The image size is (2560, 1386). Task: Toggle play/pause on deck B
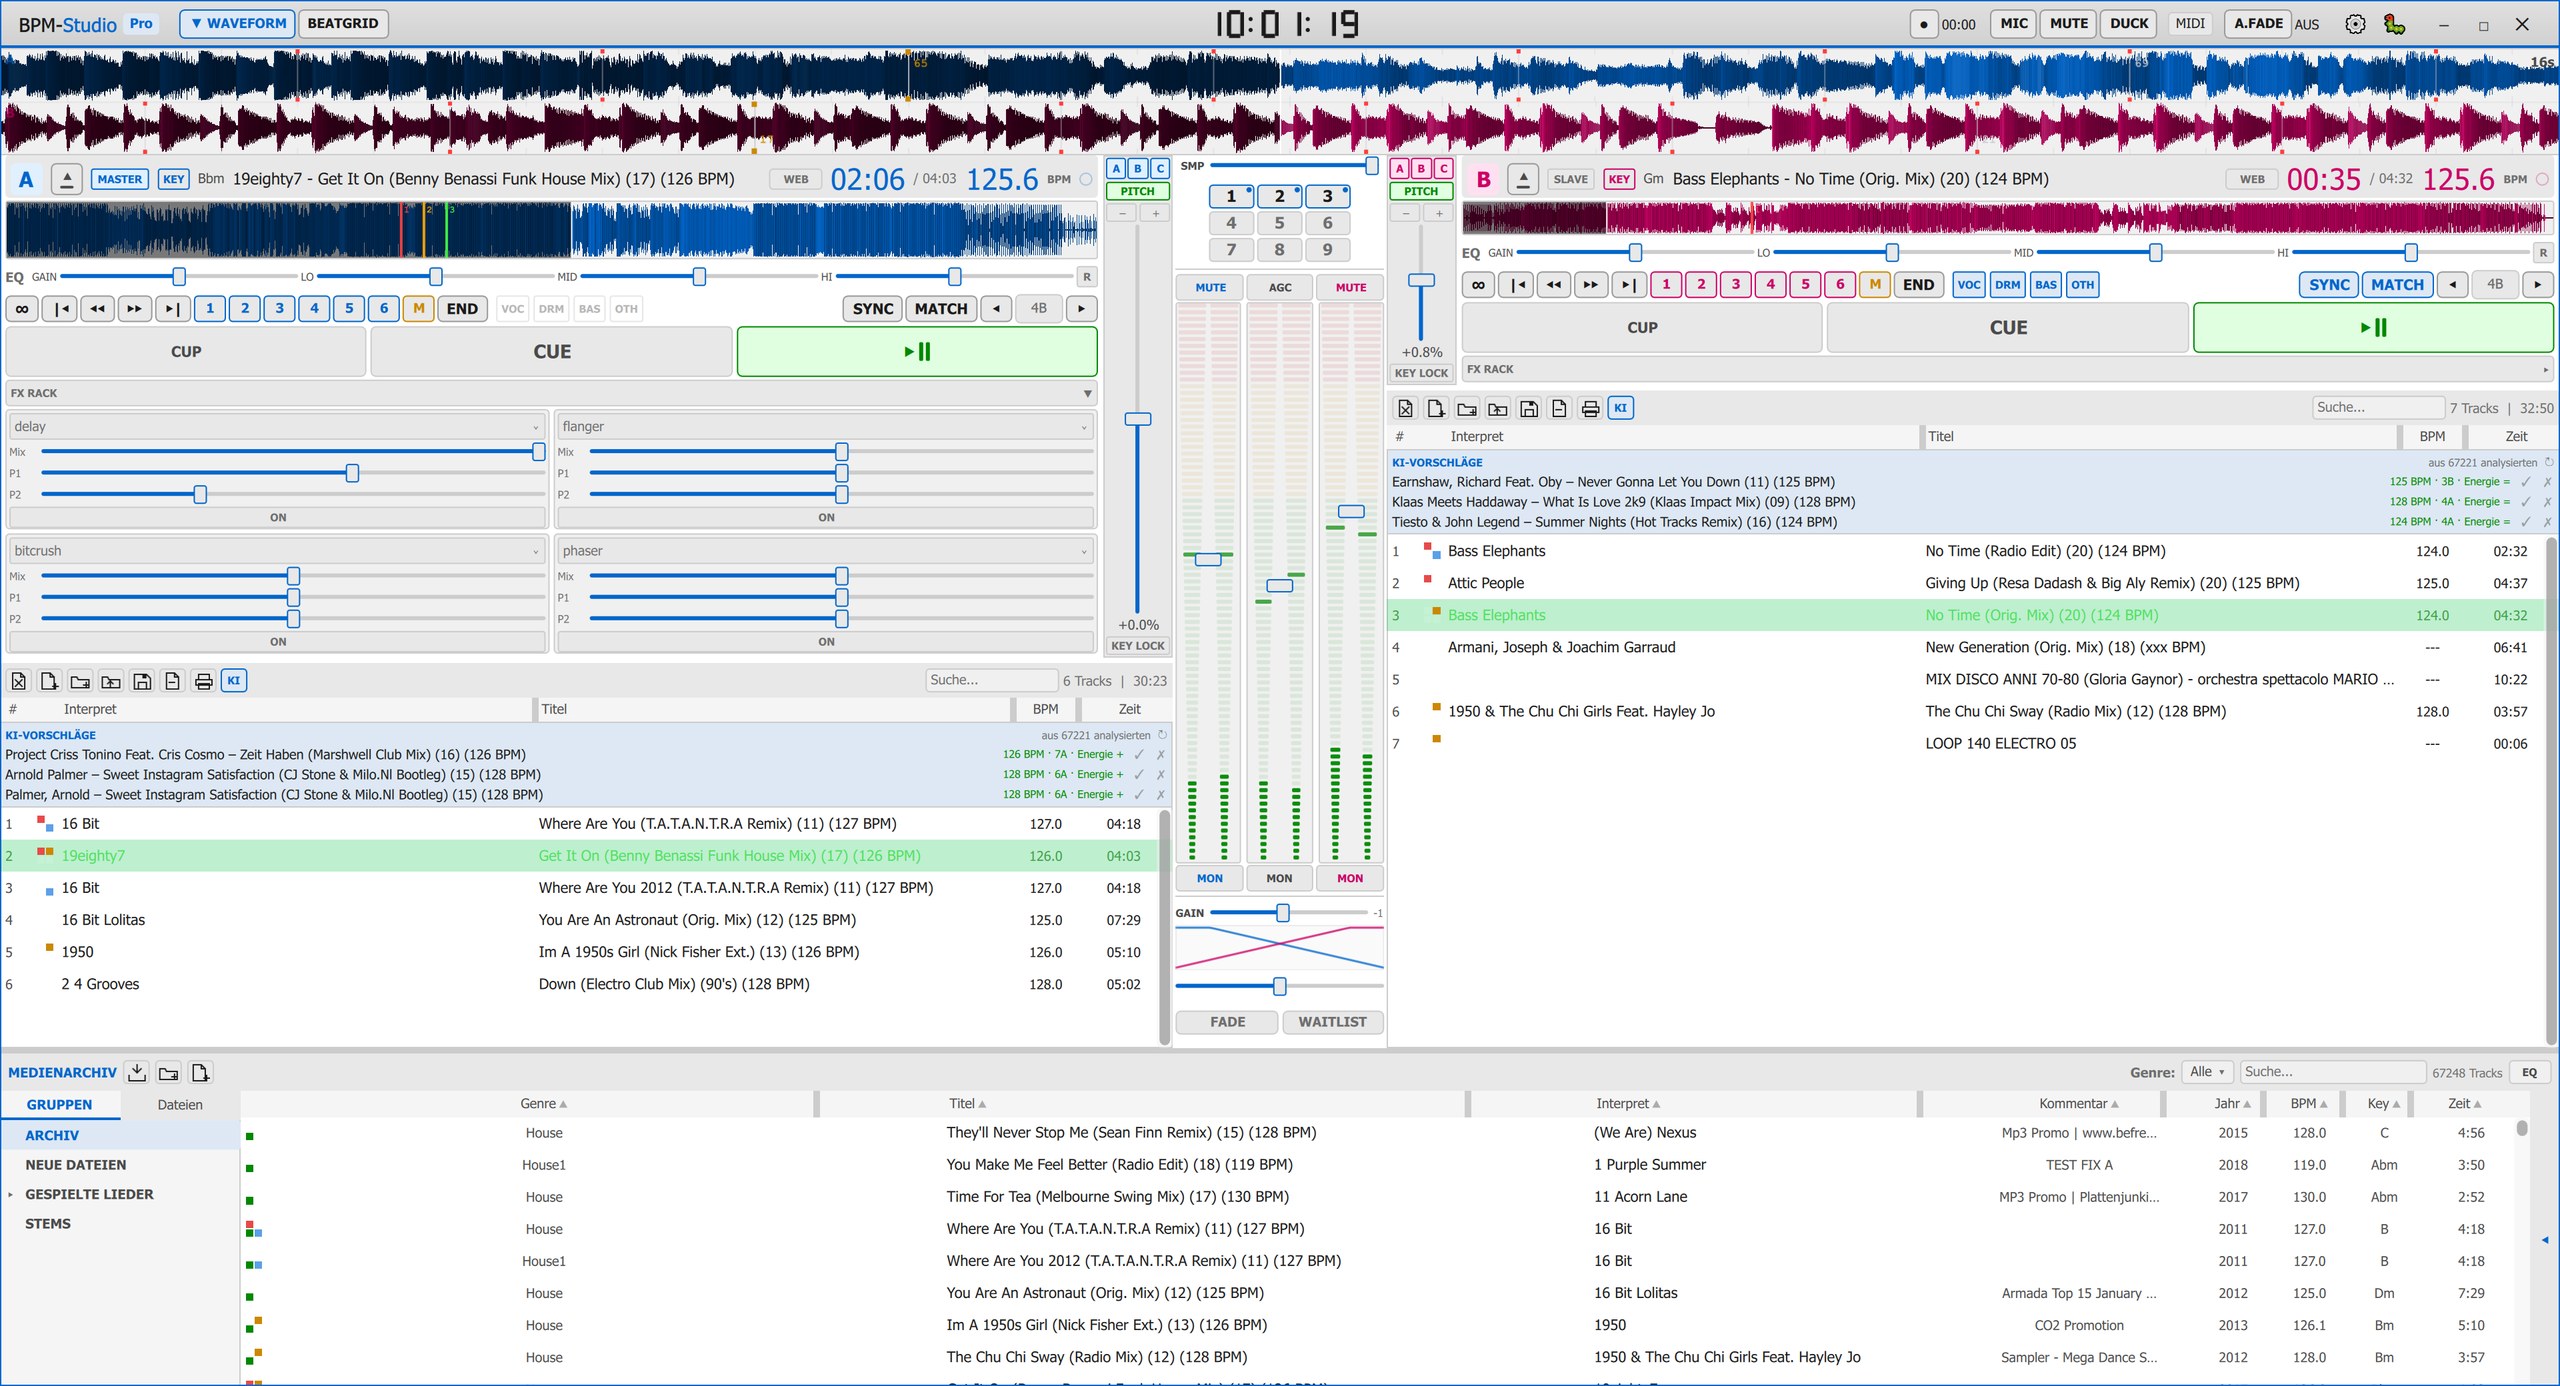point(2373,327)
